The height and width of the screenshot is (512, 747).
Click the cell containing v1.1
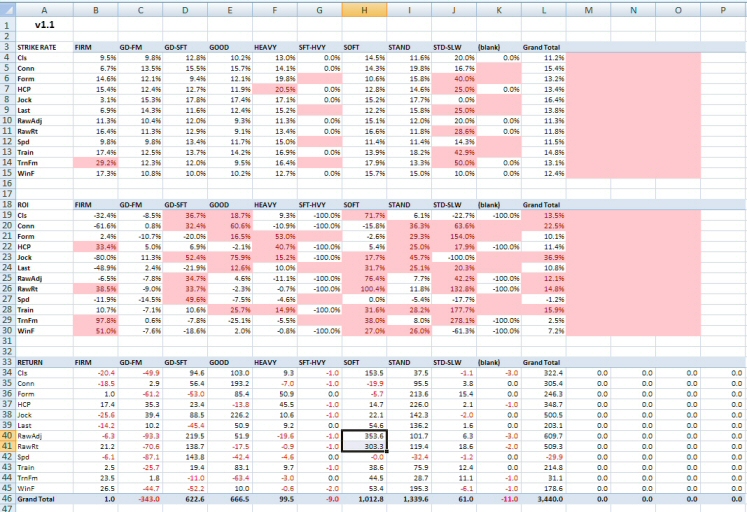coord(45,23)
